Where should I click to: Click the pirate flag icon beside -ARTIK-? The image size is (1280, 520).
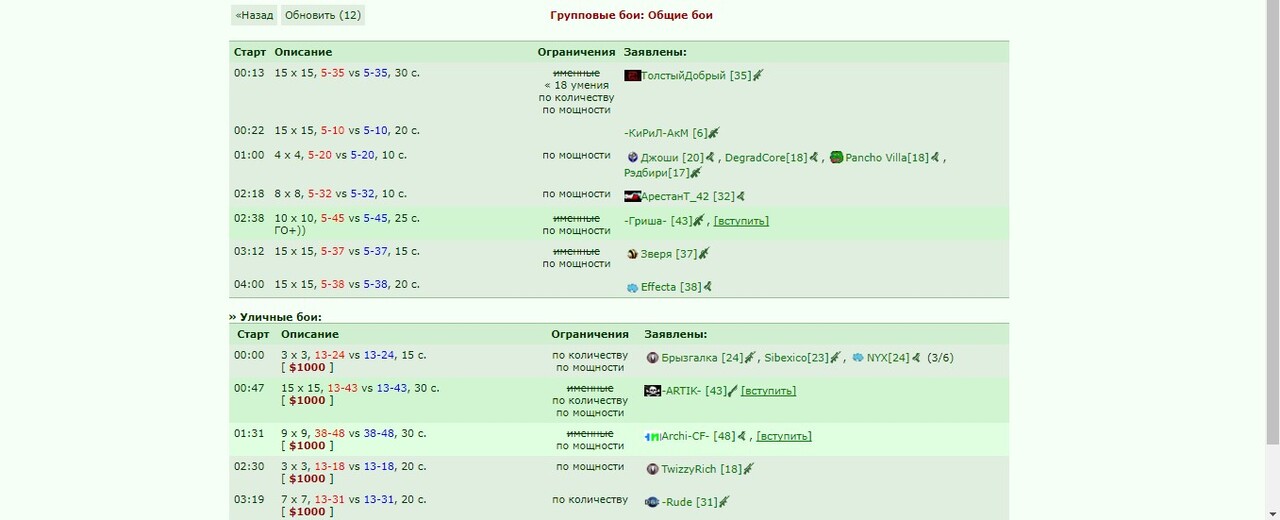click(x=653, y=390)
